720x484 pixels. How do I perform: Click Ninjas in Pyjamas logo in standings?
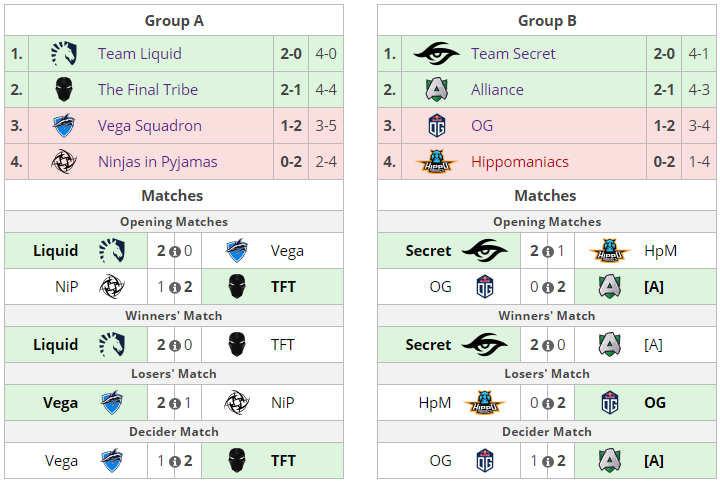click(x=65, y=162)
